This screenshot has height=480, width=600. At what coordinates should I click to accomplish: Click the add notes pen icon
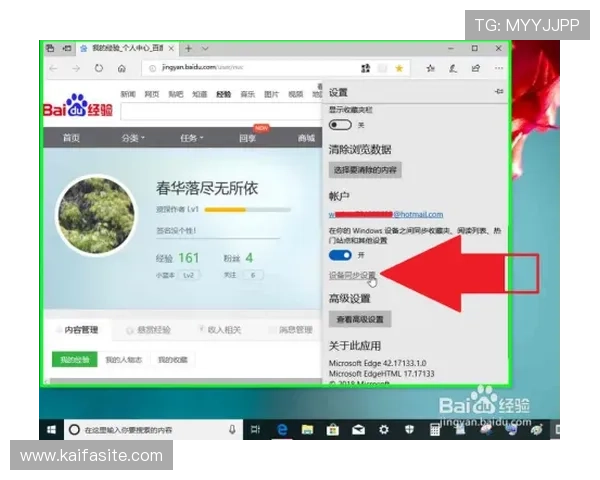pos(453,69)
